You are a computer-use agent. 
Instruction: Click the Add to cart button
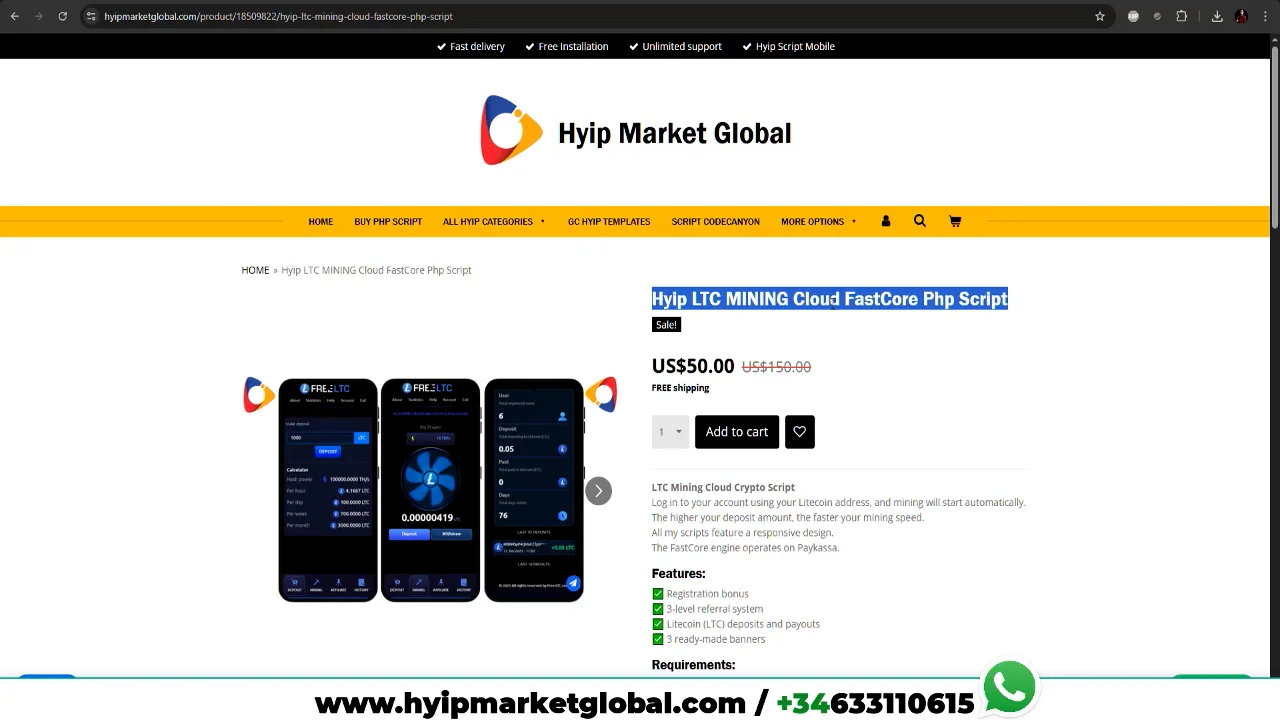point(737,432)
